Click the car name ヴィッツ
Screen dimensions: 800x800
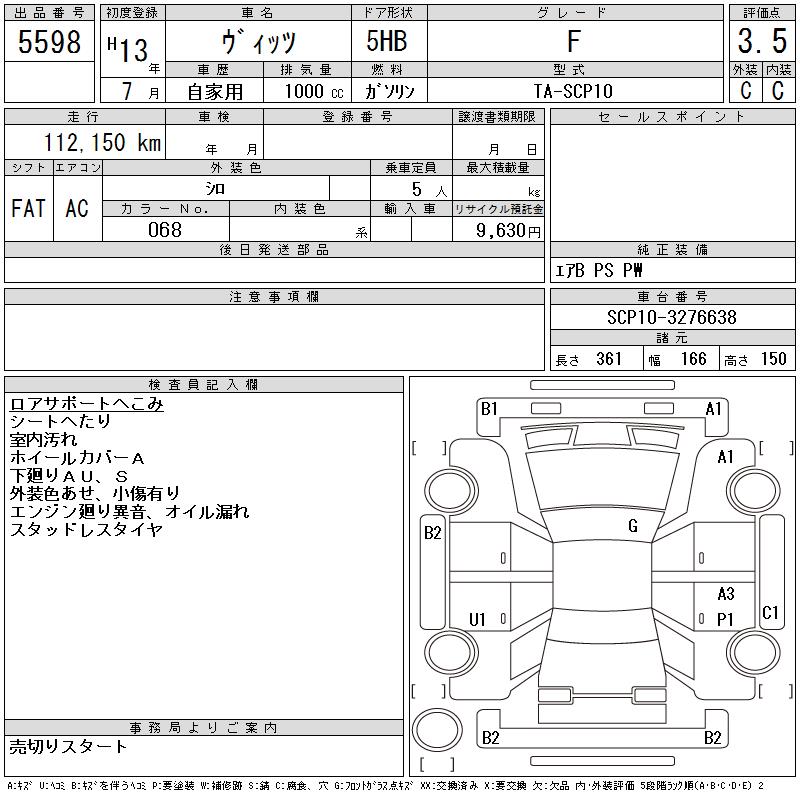click(x=258, y=42)
